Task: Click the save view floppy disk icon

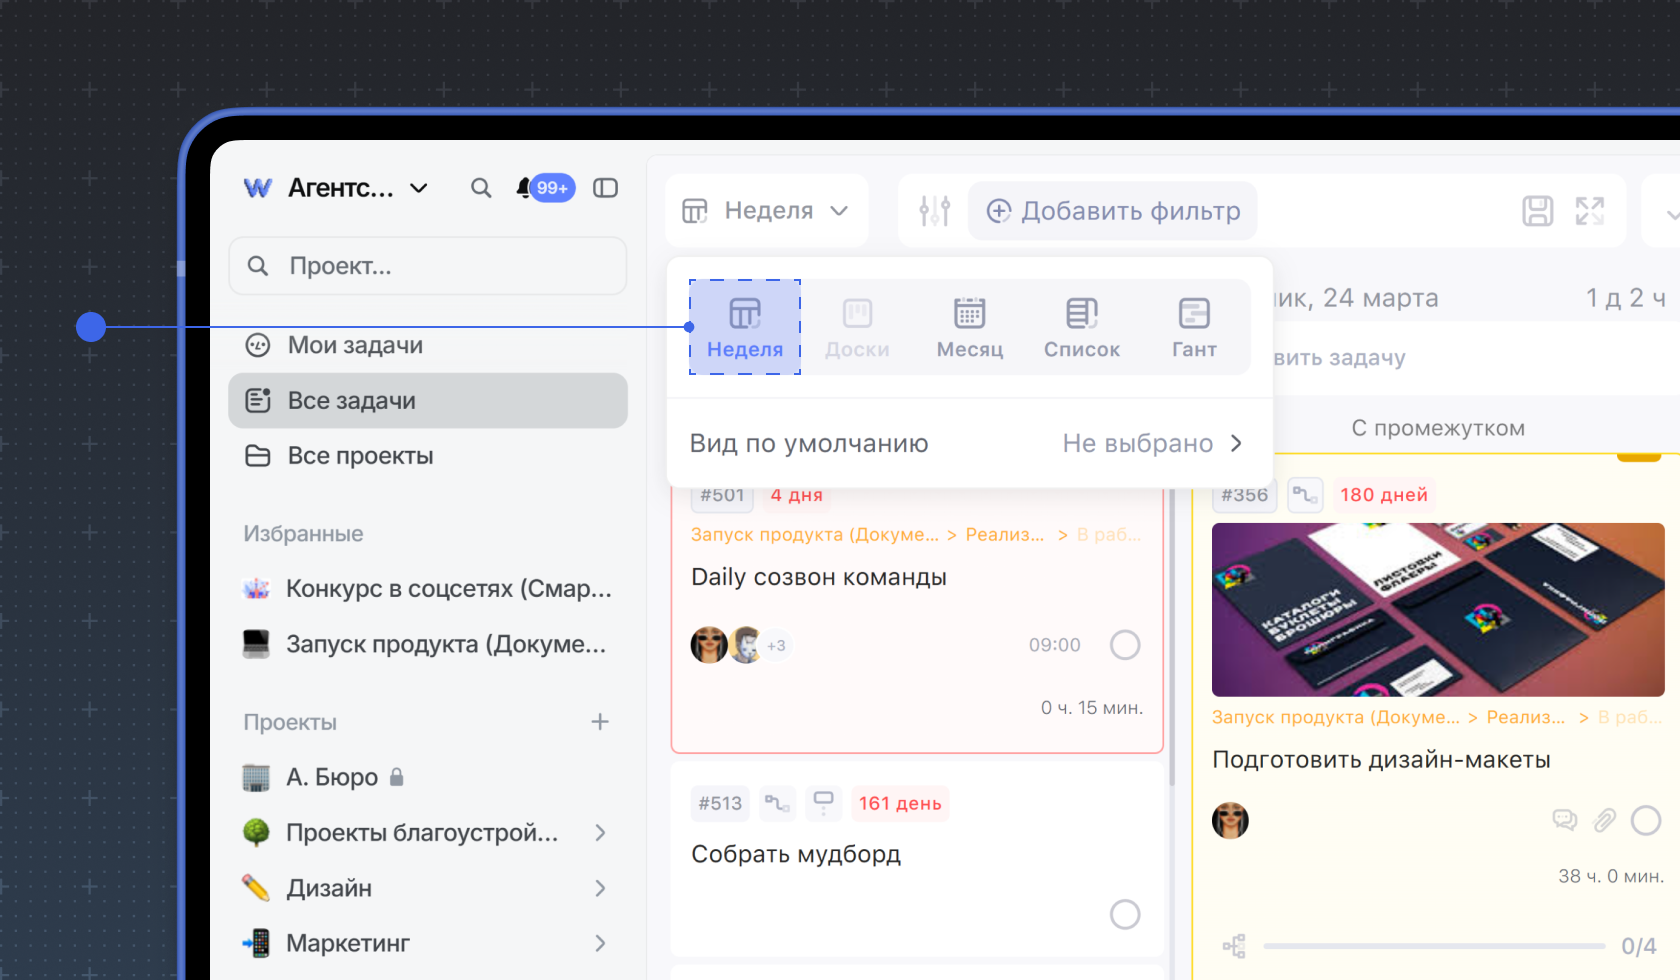Action: (x=1537, y=211)
